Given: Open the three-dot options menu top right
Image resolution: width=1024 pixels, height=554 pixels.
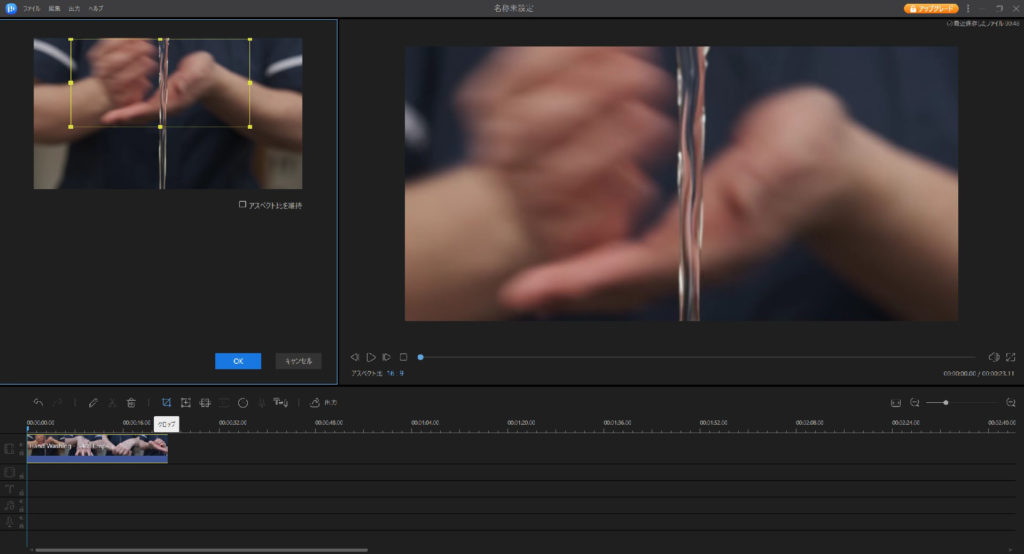Looking at the screenshot, I should [968, 8].
